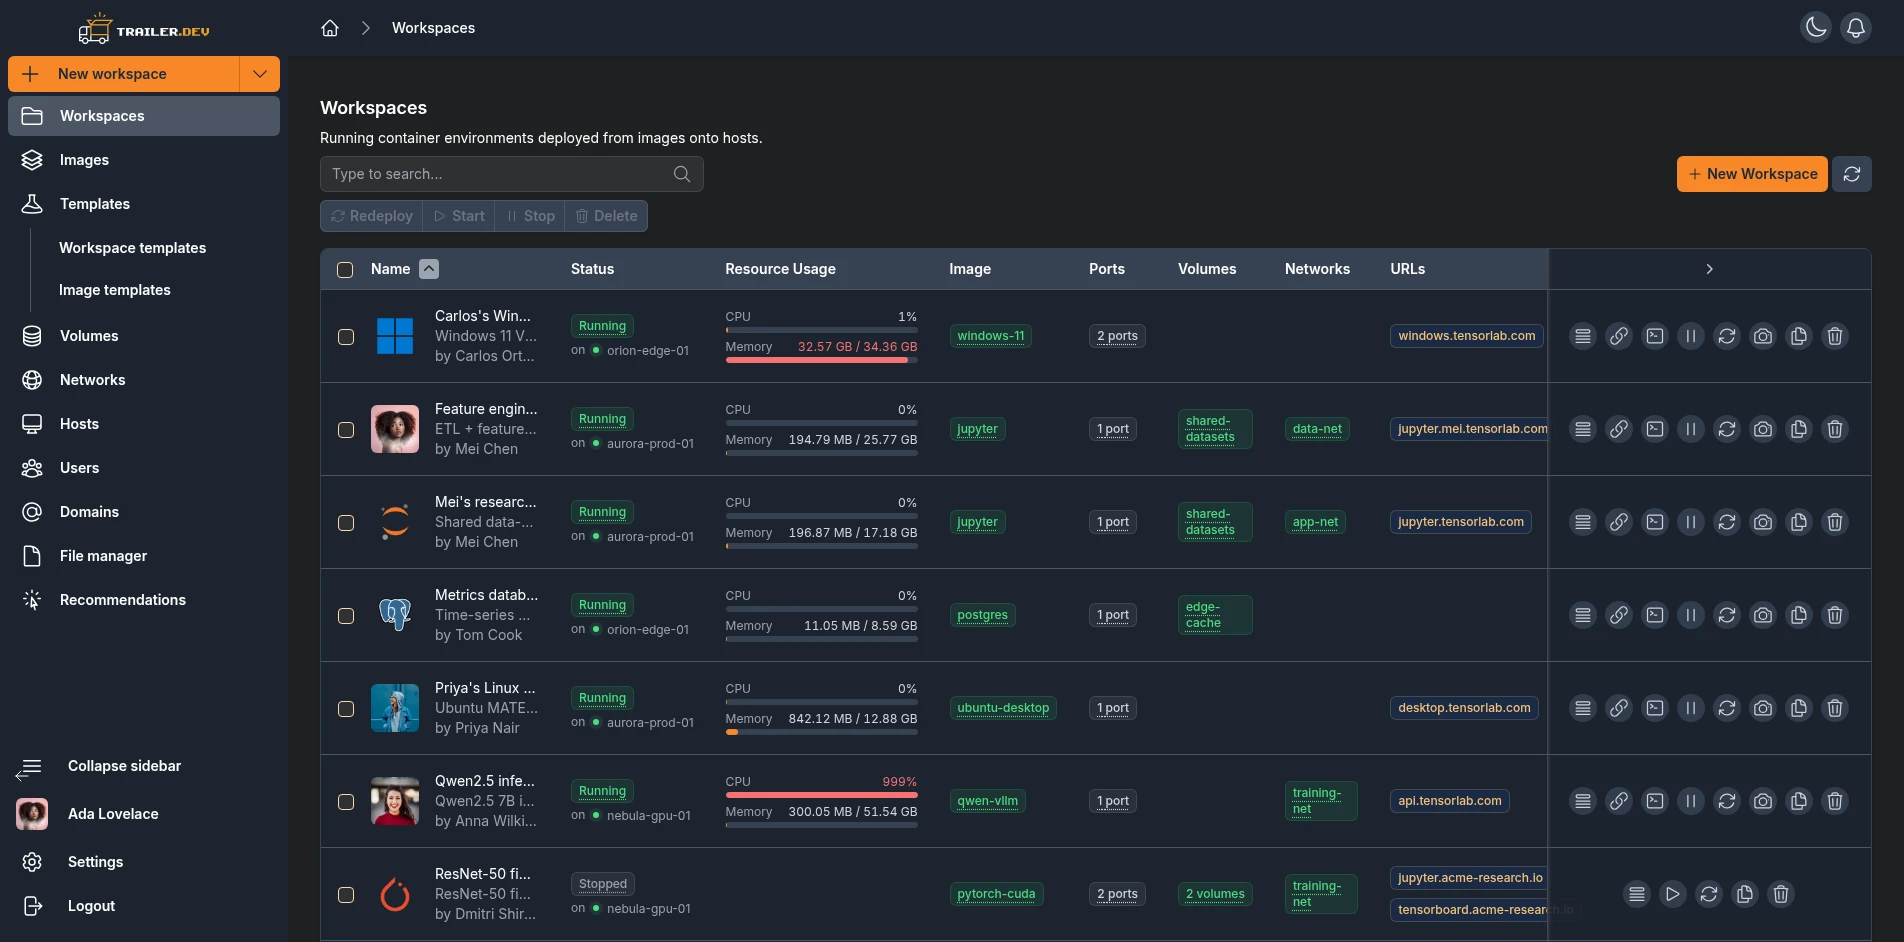Select Carlos's Win... row checkbox
The height and width of the screenshot is (942, 1904).
pos(346,337)
